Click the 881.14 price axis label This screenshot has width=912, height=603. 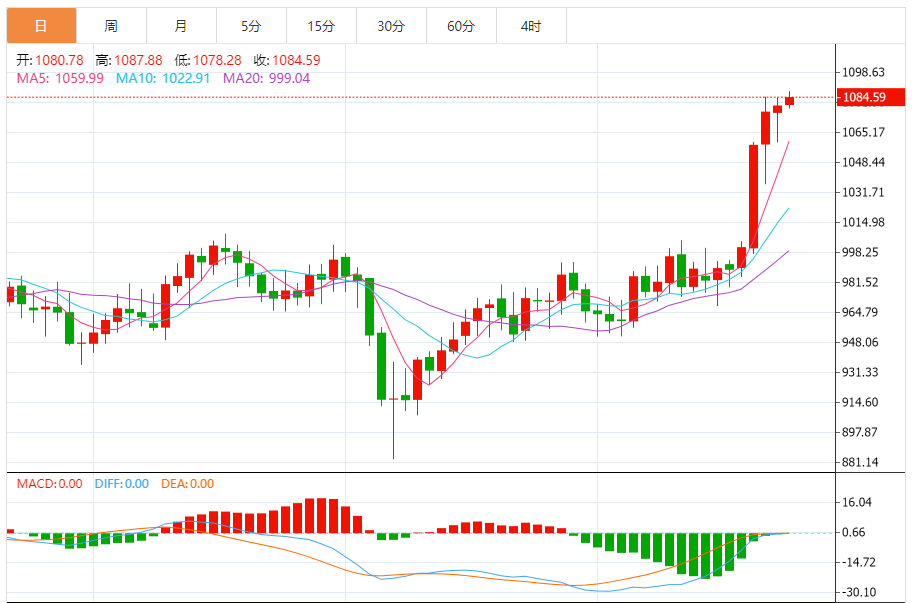860,462
